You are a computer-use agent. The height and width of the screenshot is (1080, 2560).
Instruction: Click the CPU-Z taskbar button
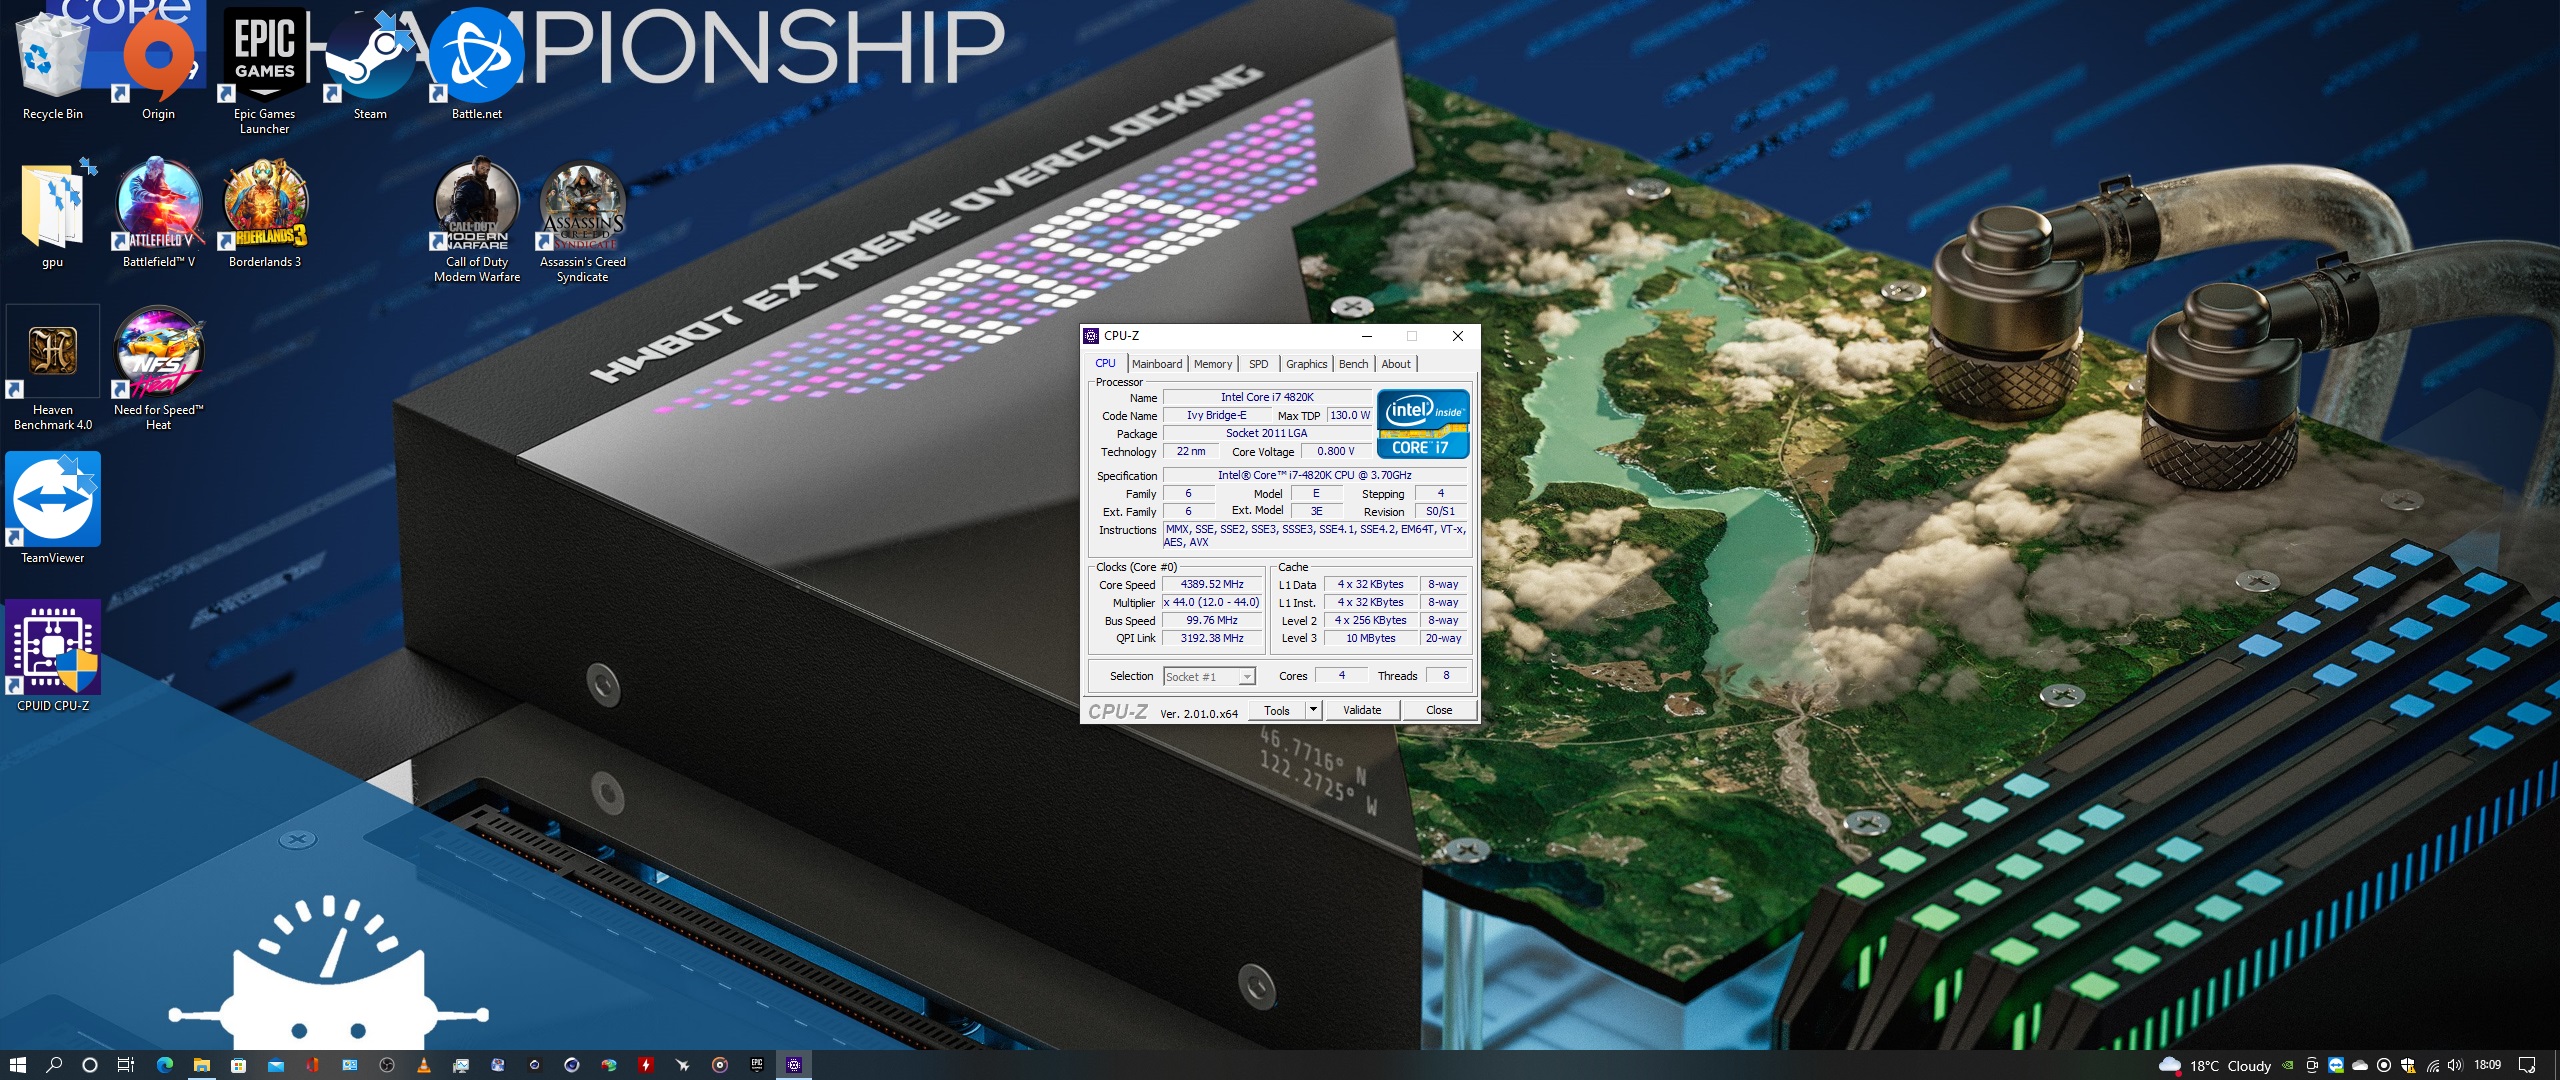(x=794, y=1065)
